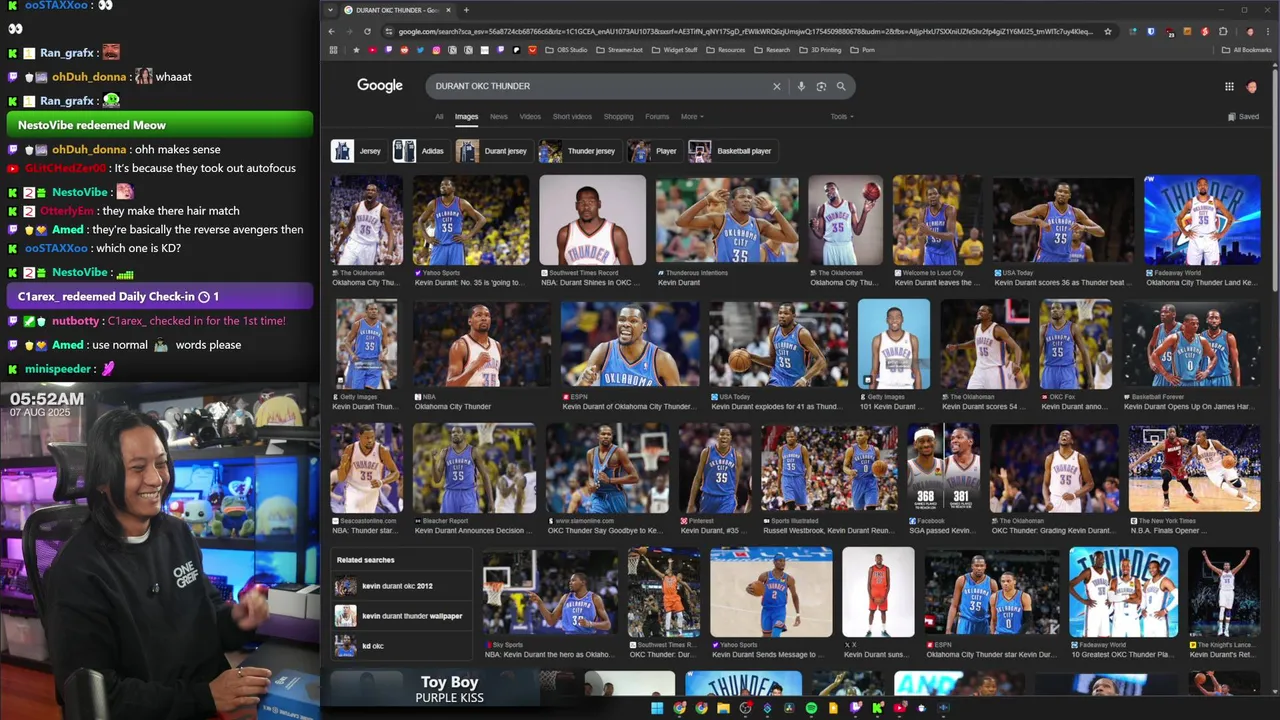Viewport: 1280px width, 720px height.
Task: Bookmark this page with the star icon
Action: pyautogui.click(x=1108, y=31)
